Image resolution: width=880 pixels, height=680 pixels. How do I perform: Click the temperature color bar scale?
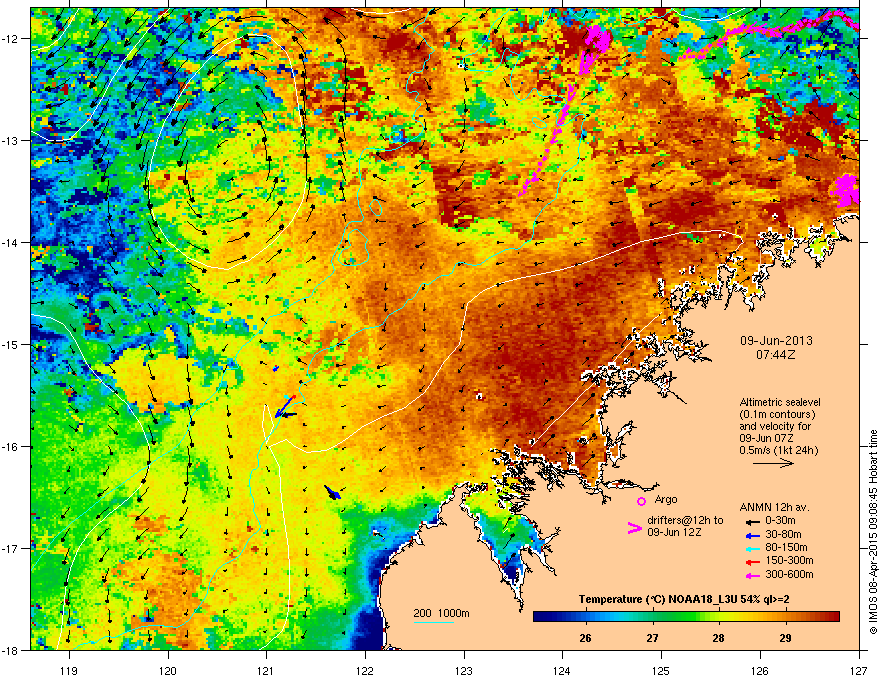[686, 617]
